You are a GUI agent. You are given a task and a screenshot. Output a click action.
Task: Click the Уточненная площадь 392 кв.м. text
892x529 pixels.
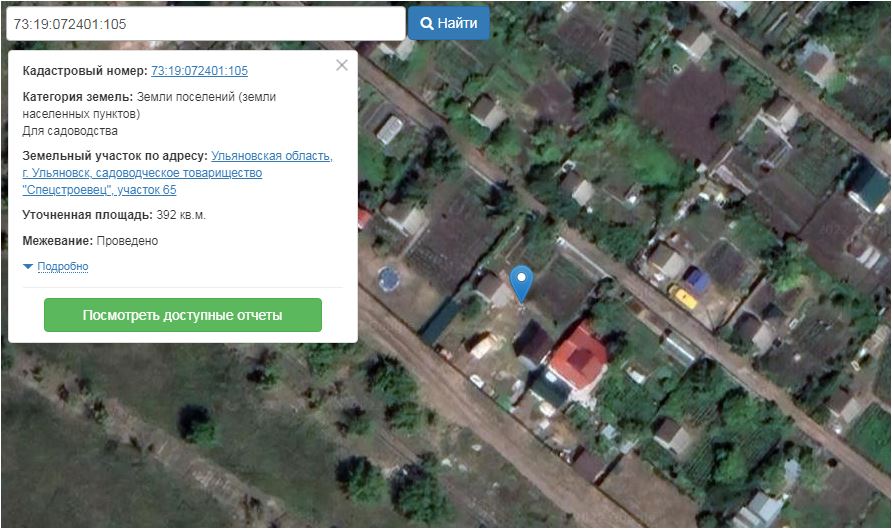tap(114, 215)
